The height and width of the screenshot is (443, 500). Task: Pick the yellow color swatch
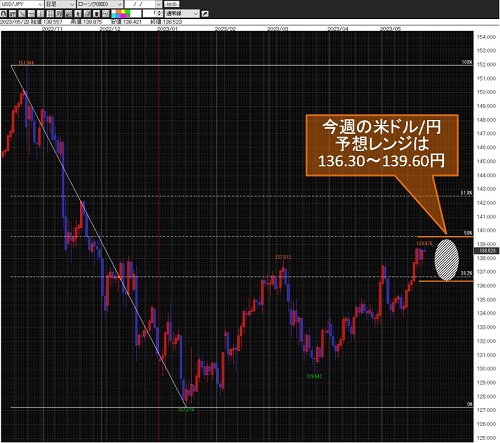click(123, 12)
